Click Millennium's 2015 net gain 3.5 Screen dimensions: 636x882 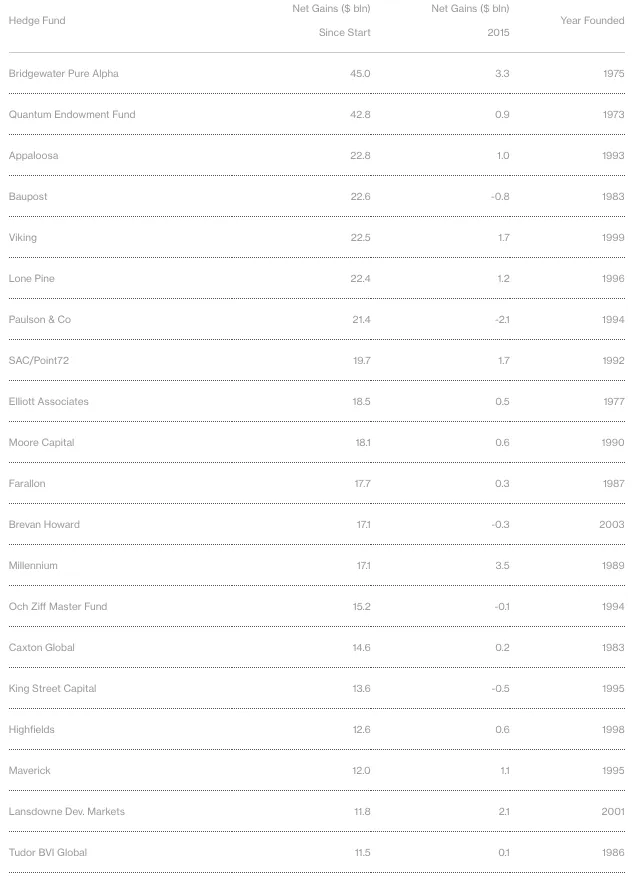(x=502, y=566)
